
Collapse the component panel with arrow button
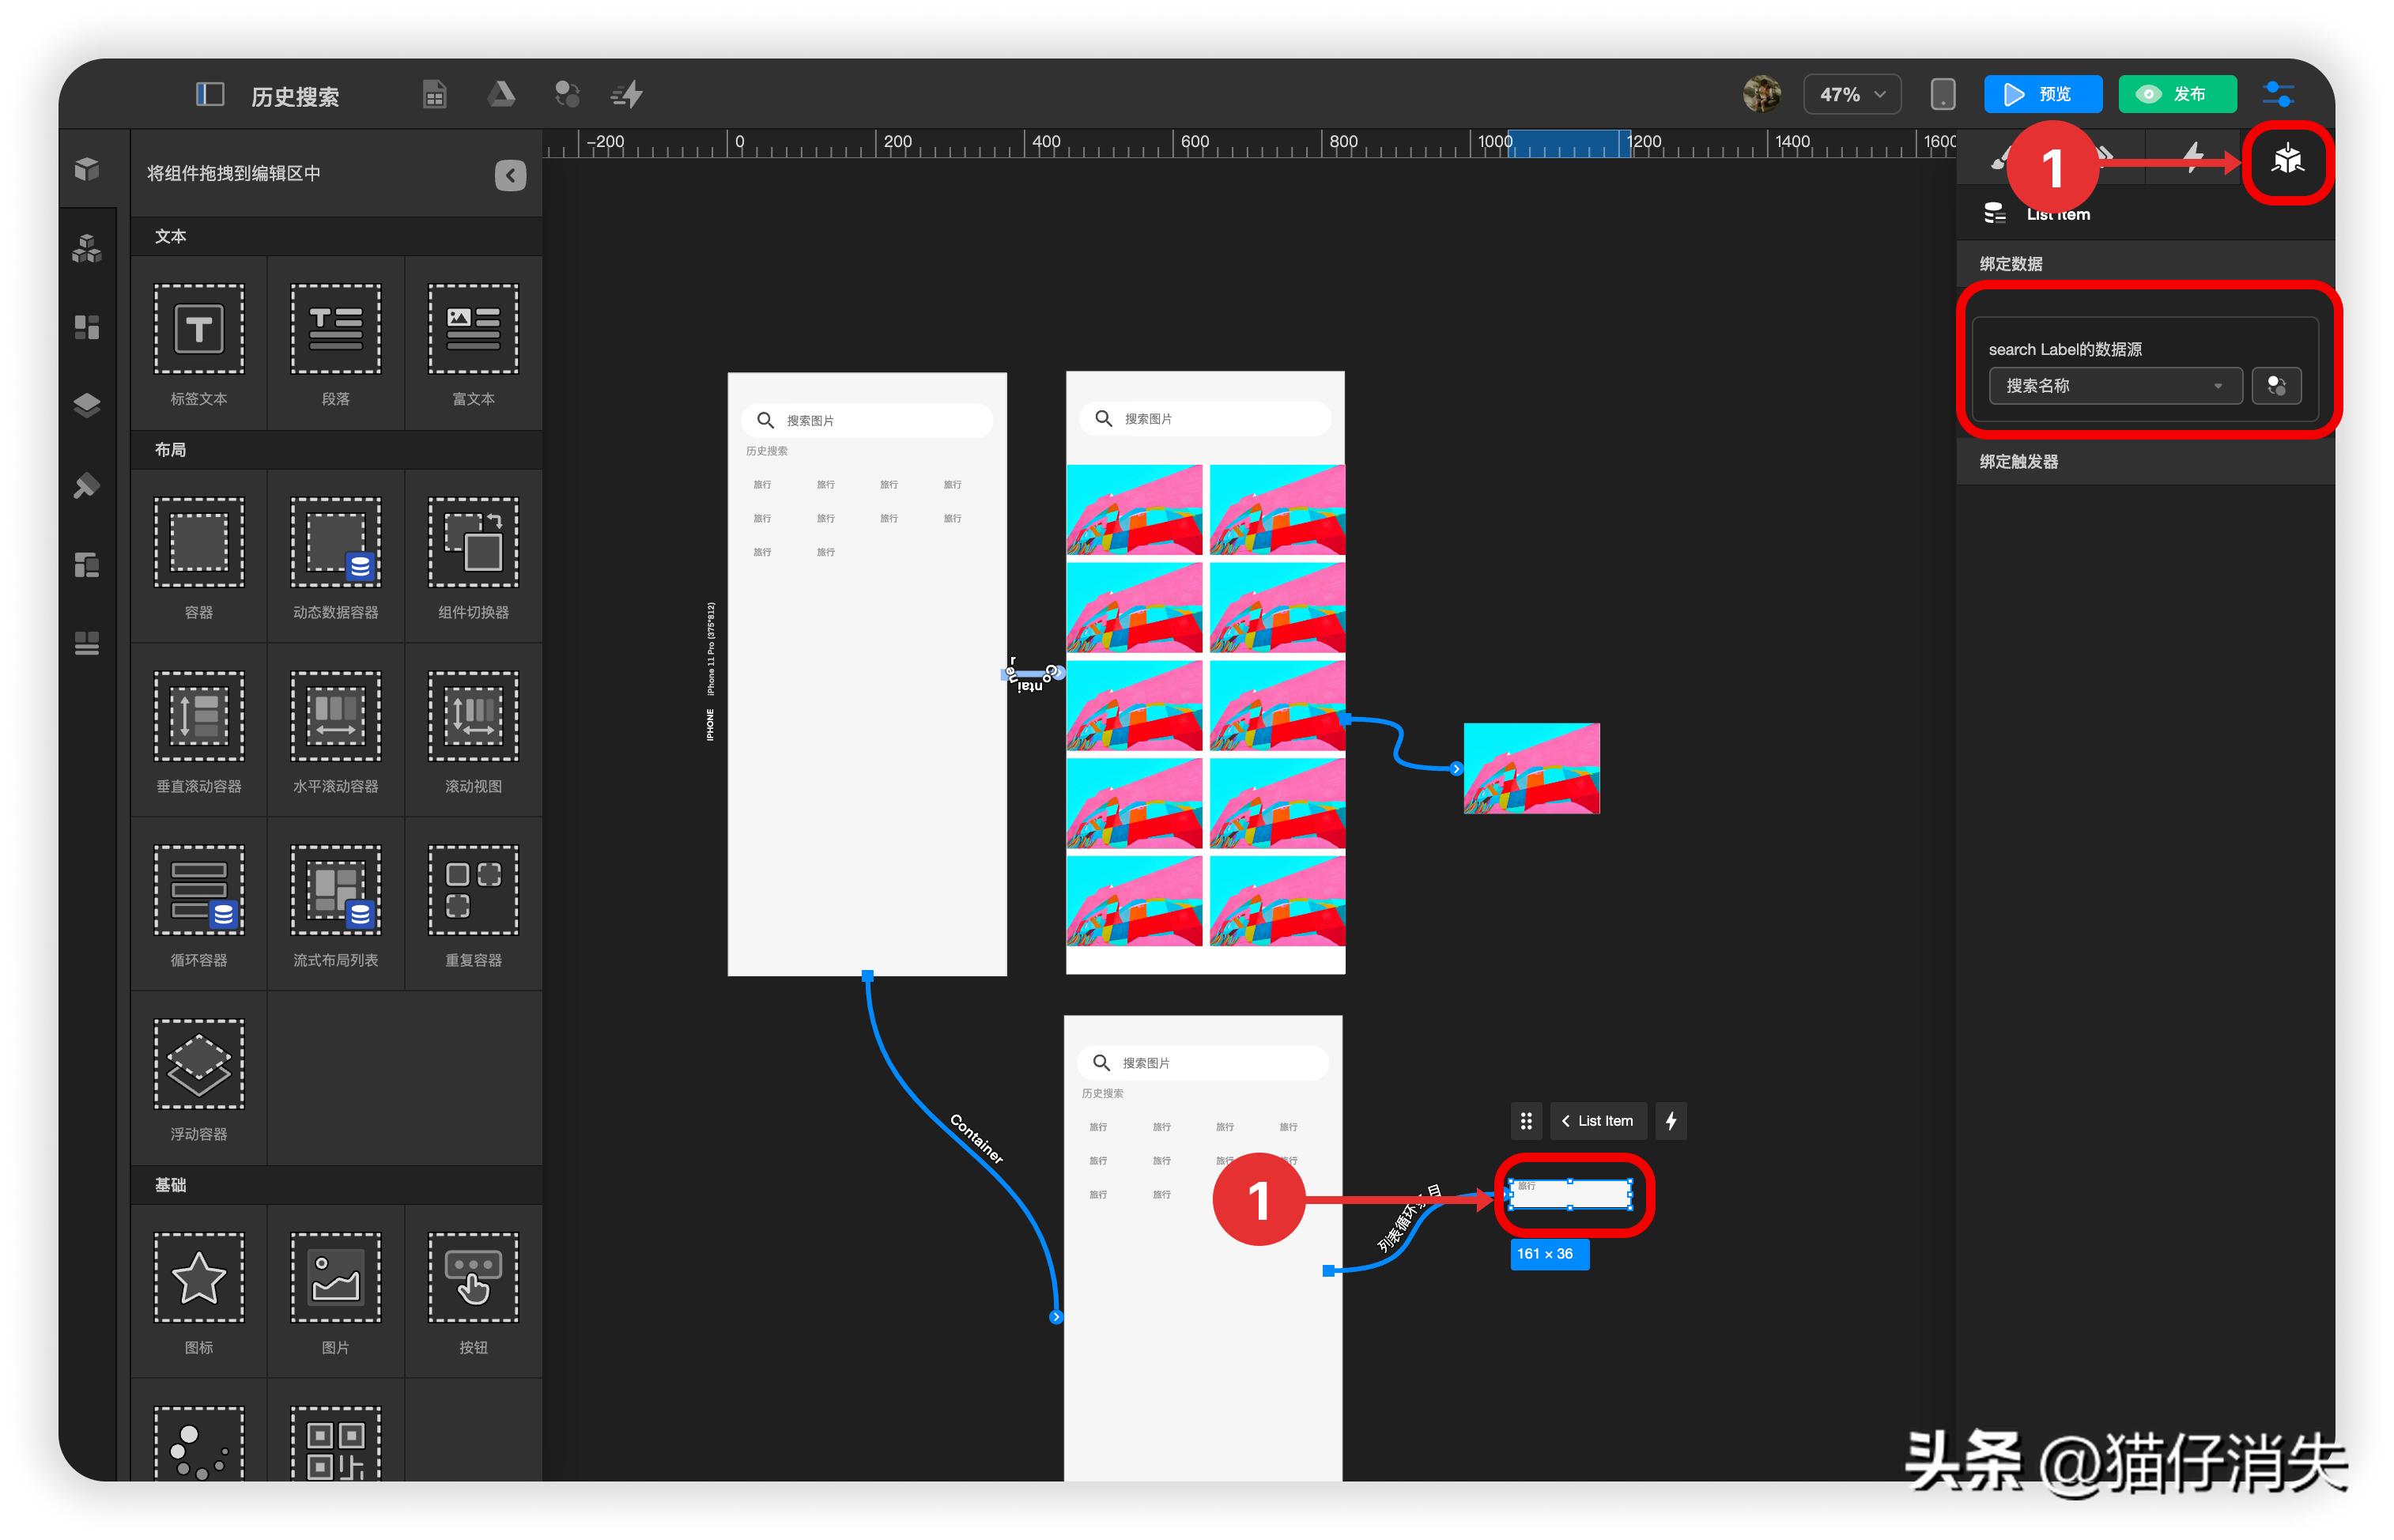510,175
